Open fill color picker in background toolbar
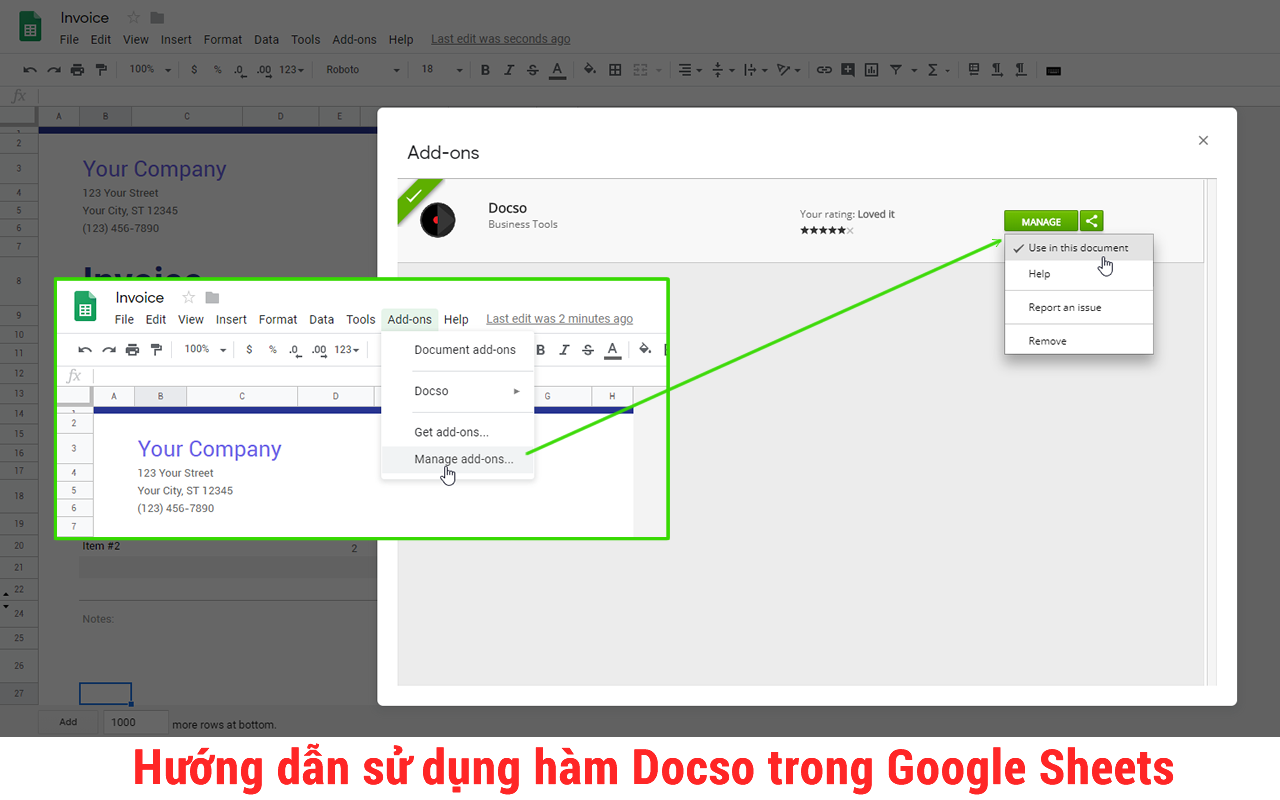The width and height of the screenshot is (1280, 800). tap(590, 70)
